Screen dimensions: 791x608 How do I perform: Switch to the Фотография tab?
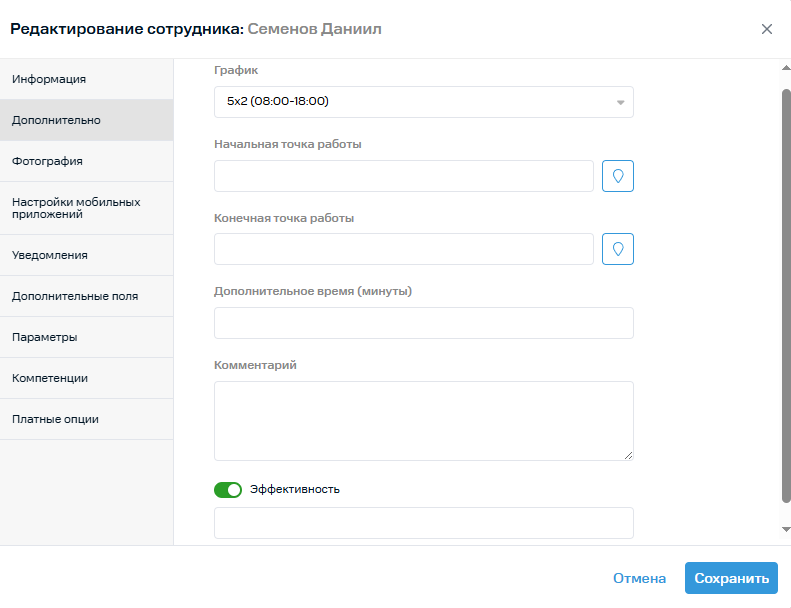pyautogui.click(x=87, y=161)
